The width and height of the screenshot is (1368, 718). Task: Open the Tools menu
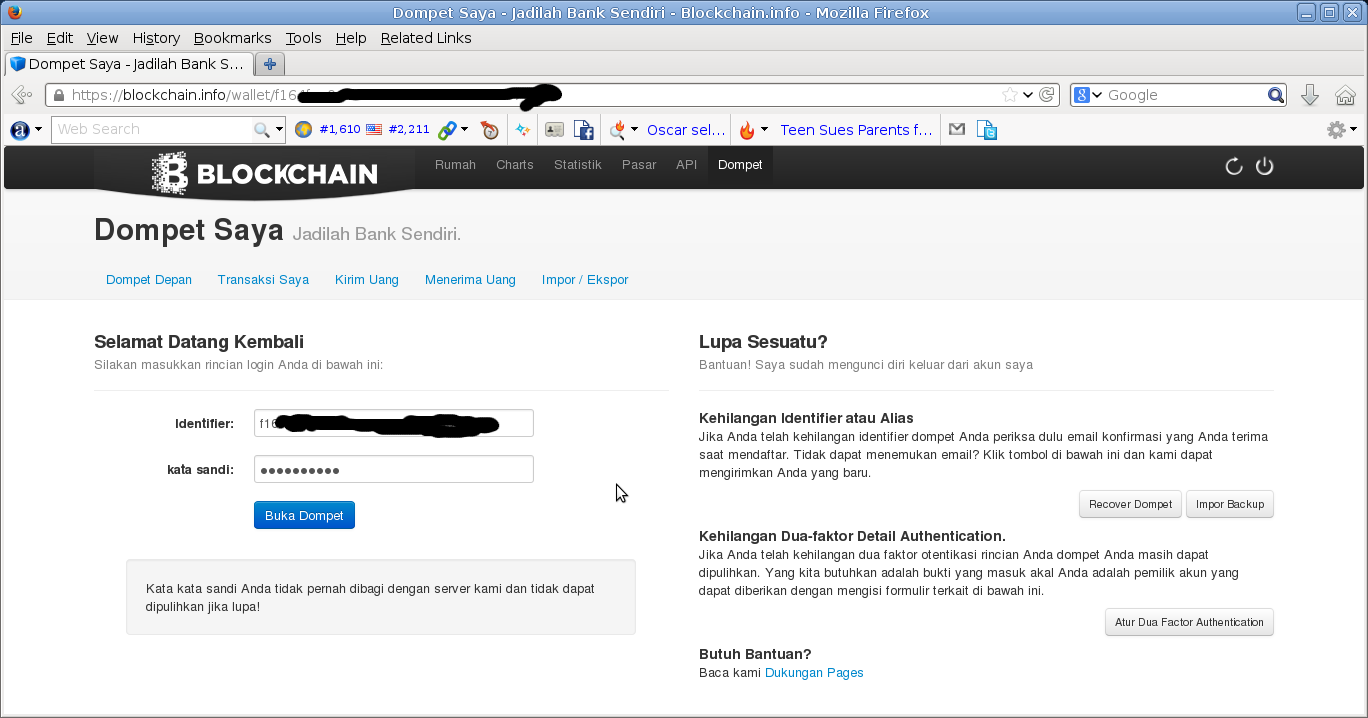tap(303, 38)
